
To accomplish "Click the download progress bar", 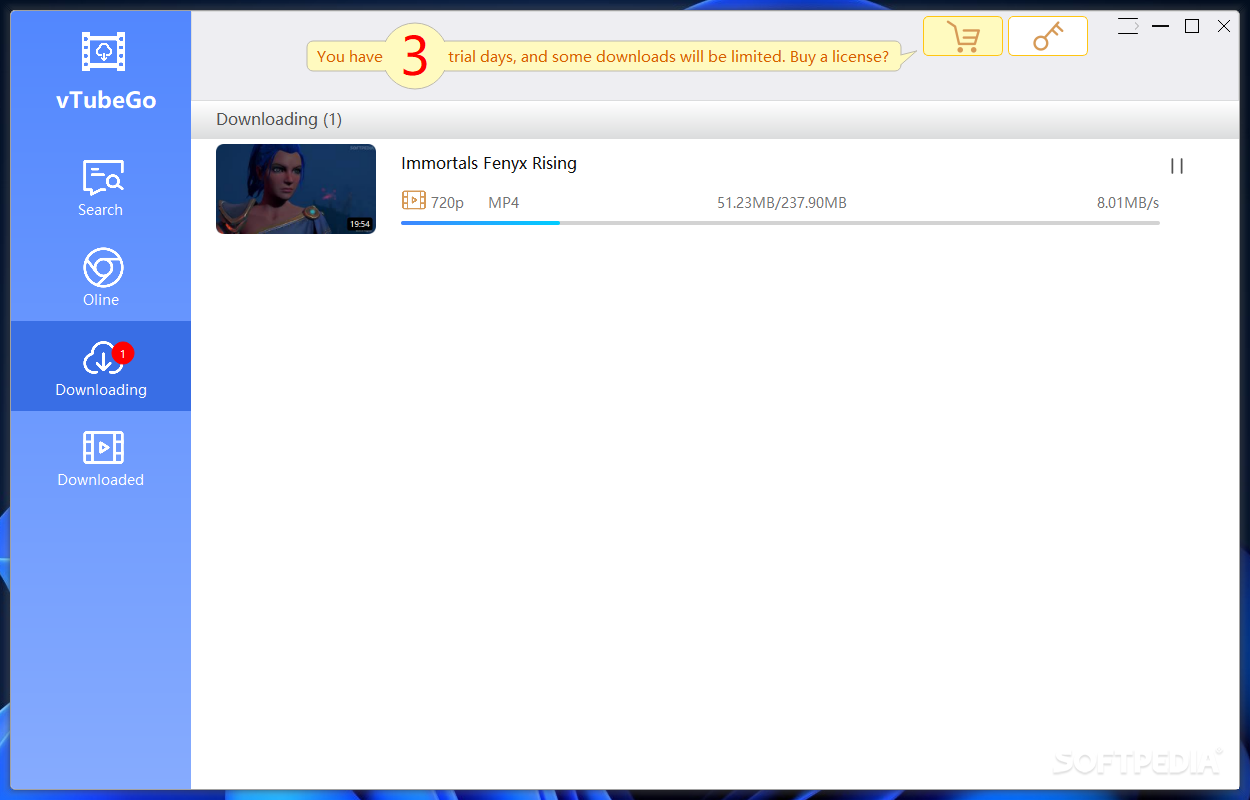I will pos(780,223).
